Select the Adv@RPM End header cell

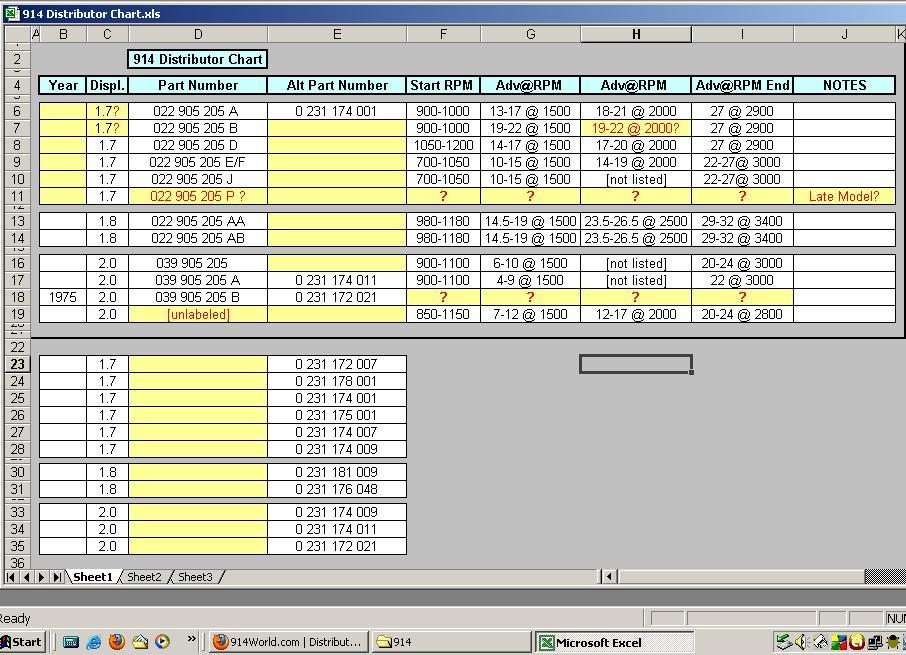tap(742, 85)
